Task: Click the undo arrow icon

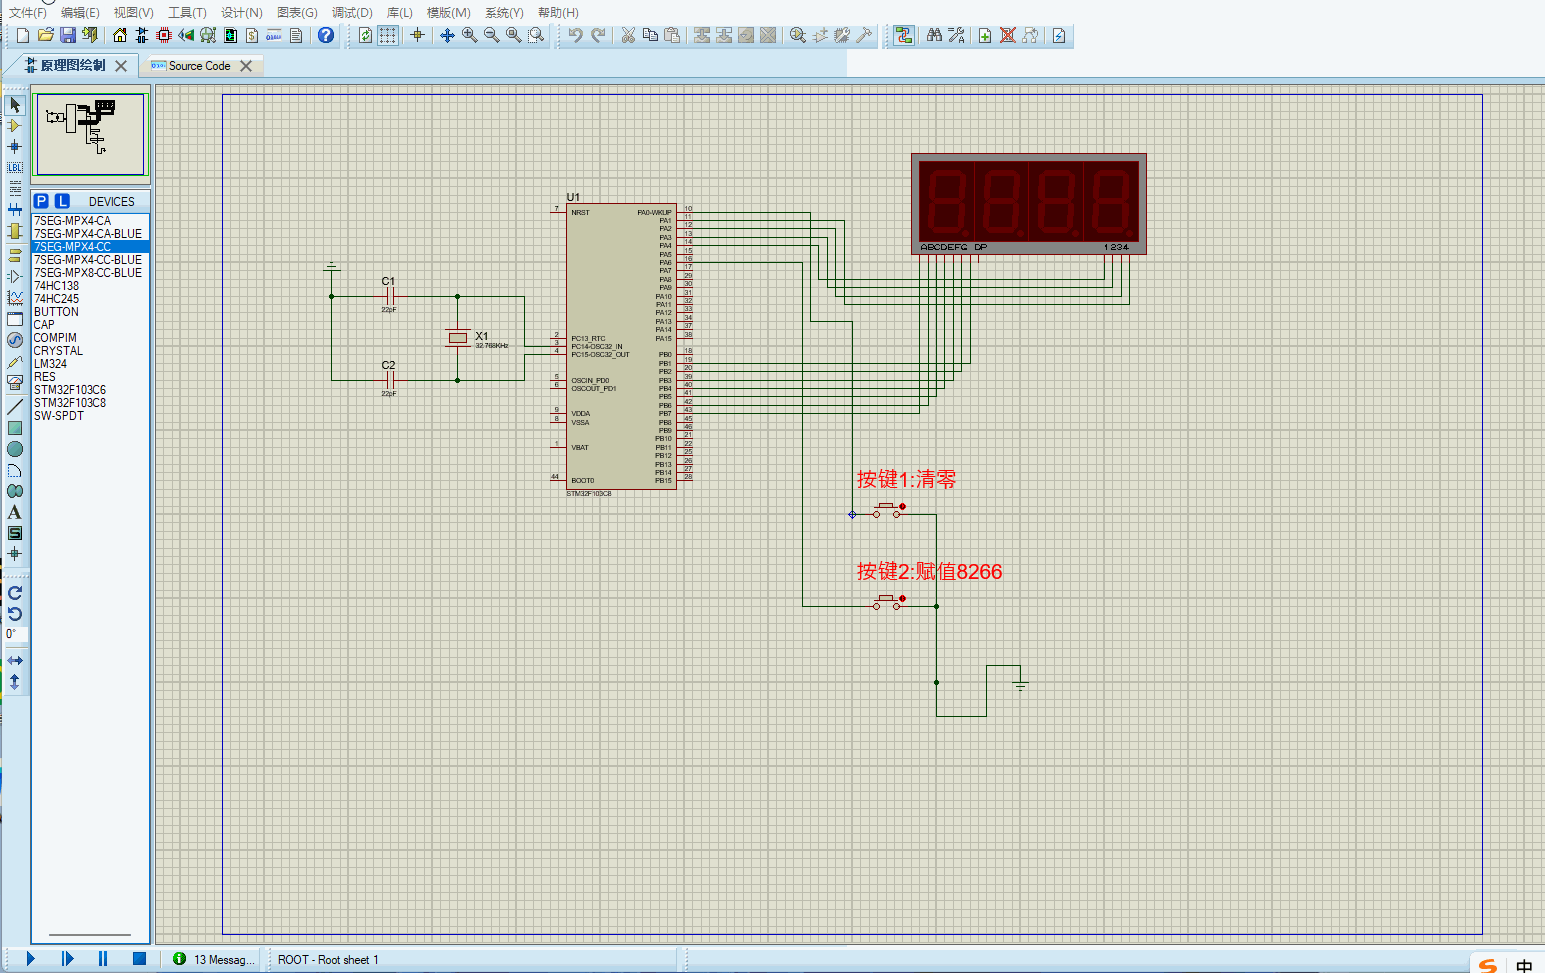Action: pos(575,35)
